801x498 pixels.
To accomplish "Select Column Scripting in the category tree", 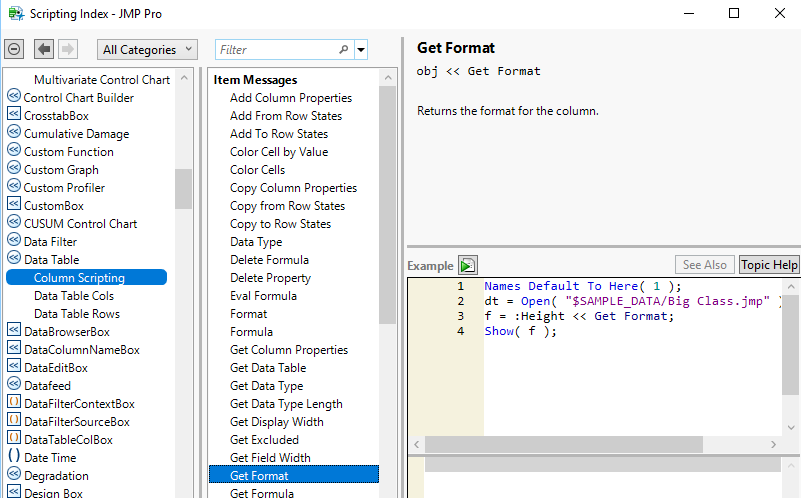I will pyautogui.click(x=86, y=277).
